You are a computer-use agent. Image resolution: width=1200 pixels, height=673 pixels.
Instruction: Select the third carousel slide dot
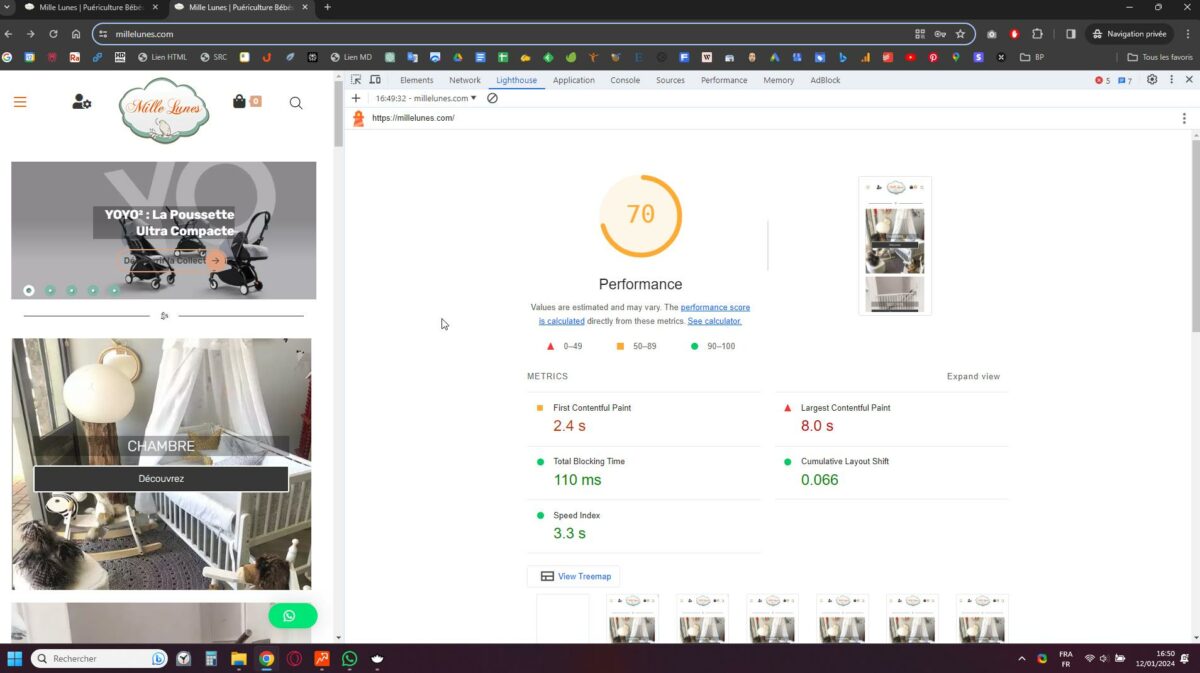point(72,290)
